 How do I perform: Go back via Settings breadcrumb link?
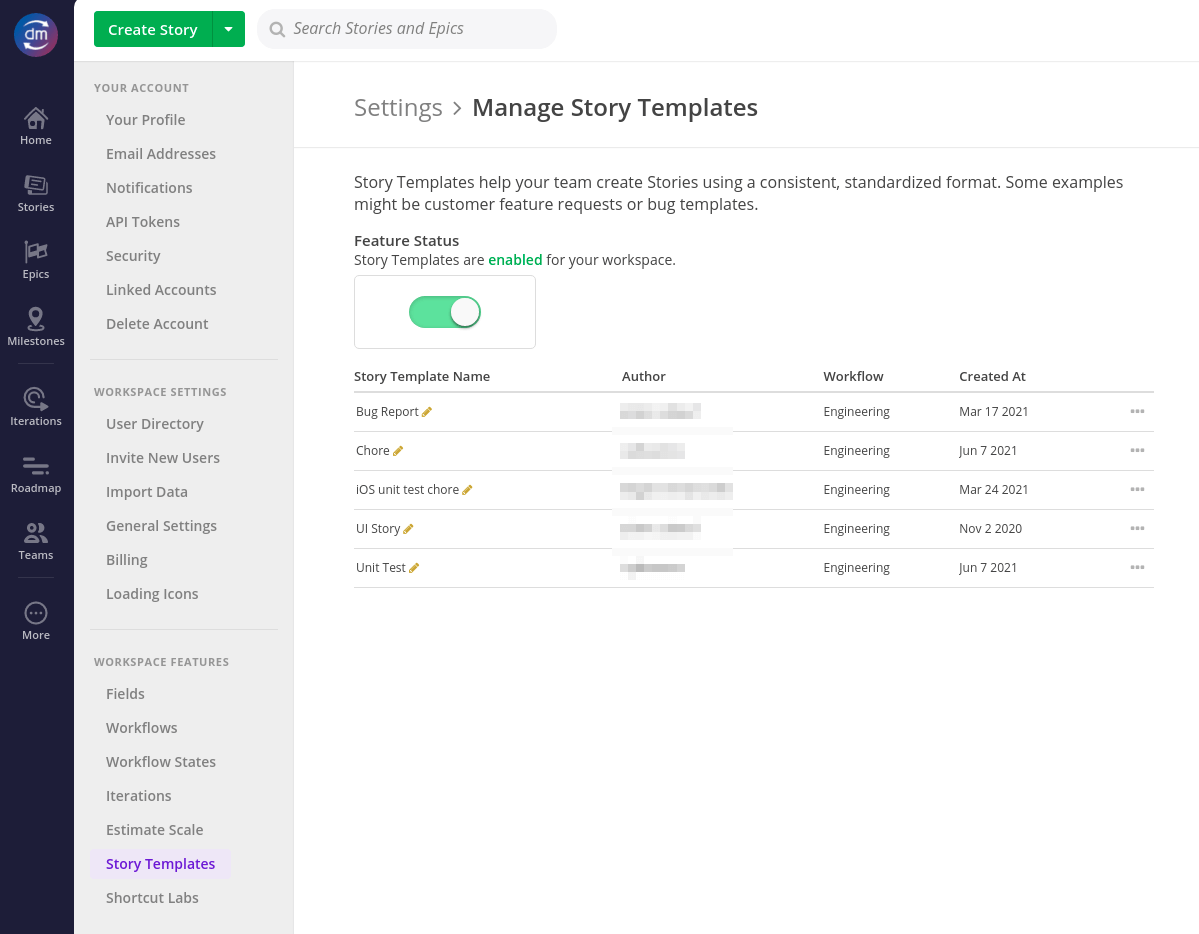coord(398,108)
